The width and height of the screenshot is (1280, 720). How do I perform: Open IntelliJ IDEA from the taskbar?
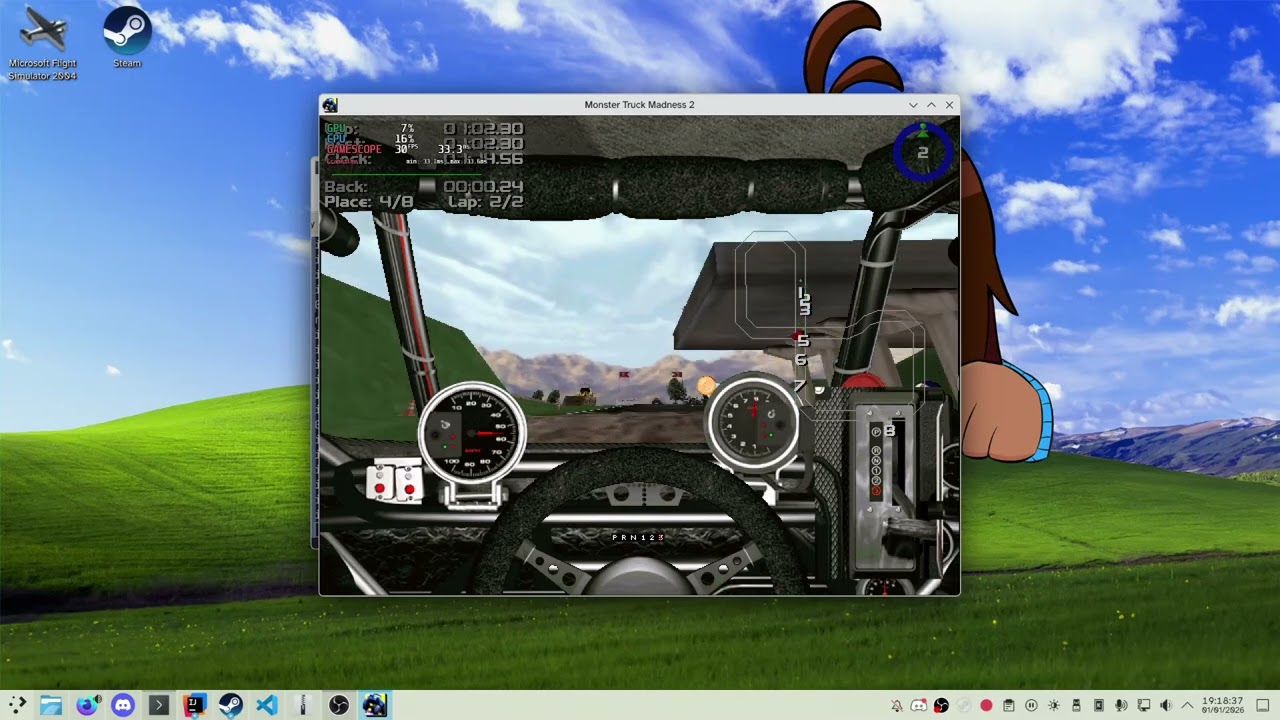point(195,705)
